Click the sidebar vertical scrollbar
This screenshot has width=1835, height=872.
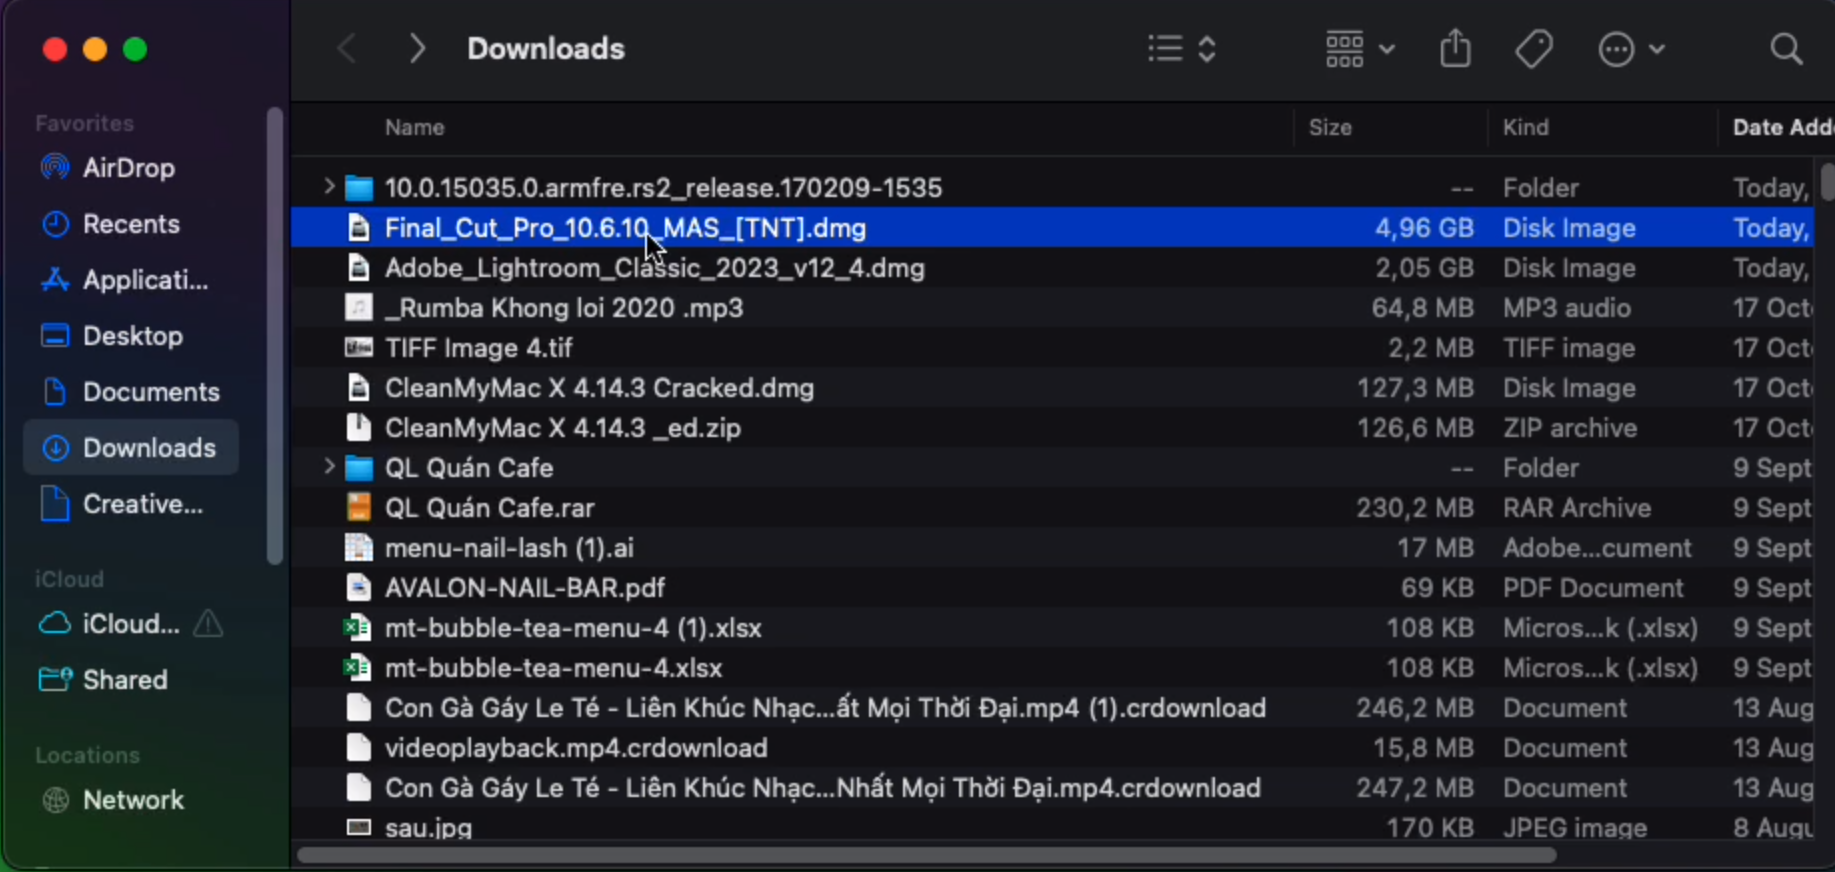coord(274,336)
